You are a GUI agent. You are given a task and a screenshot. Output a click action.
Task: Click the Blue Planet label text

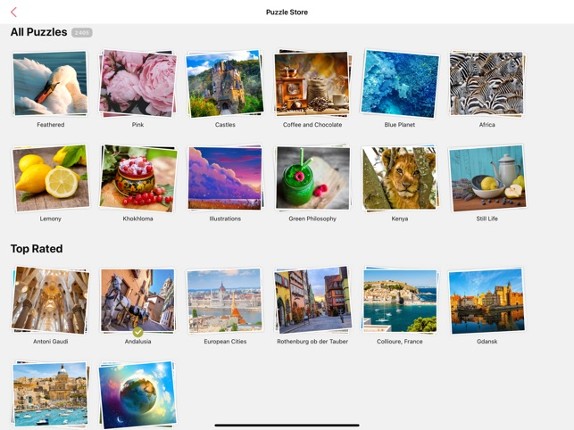coord(400,125)
